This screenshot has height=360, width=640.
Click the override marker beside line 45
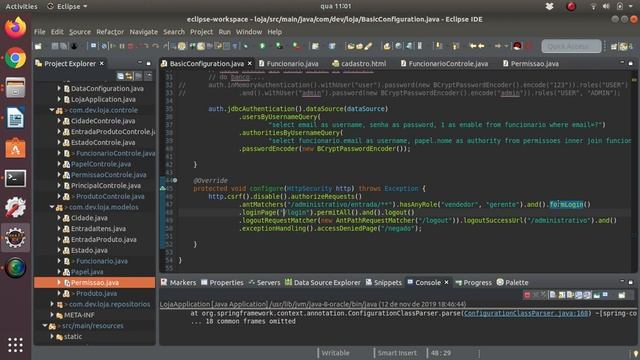pyautogui.click(x=163, y=189)
